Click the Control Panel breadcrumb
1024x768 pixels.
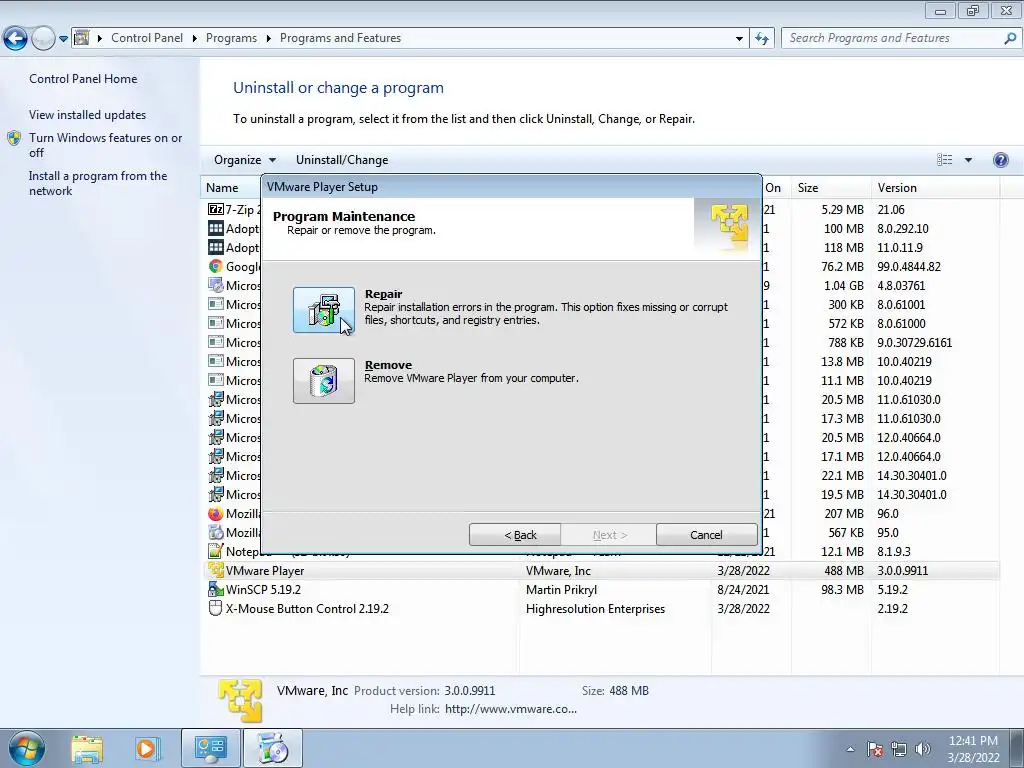click(x=147, y=38)
